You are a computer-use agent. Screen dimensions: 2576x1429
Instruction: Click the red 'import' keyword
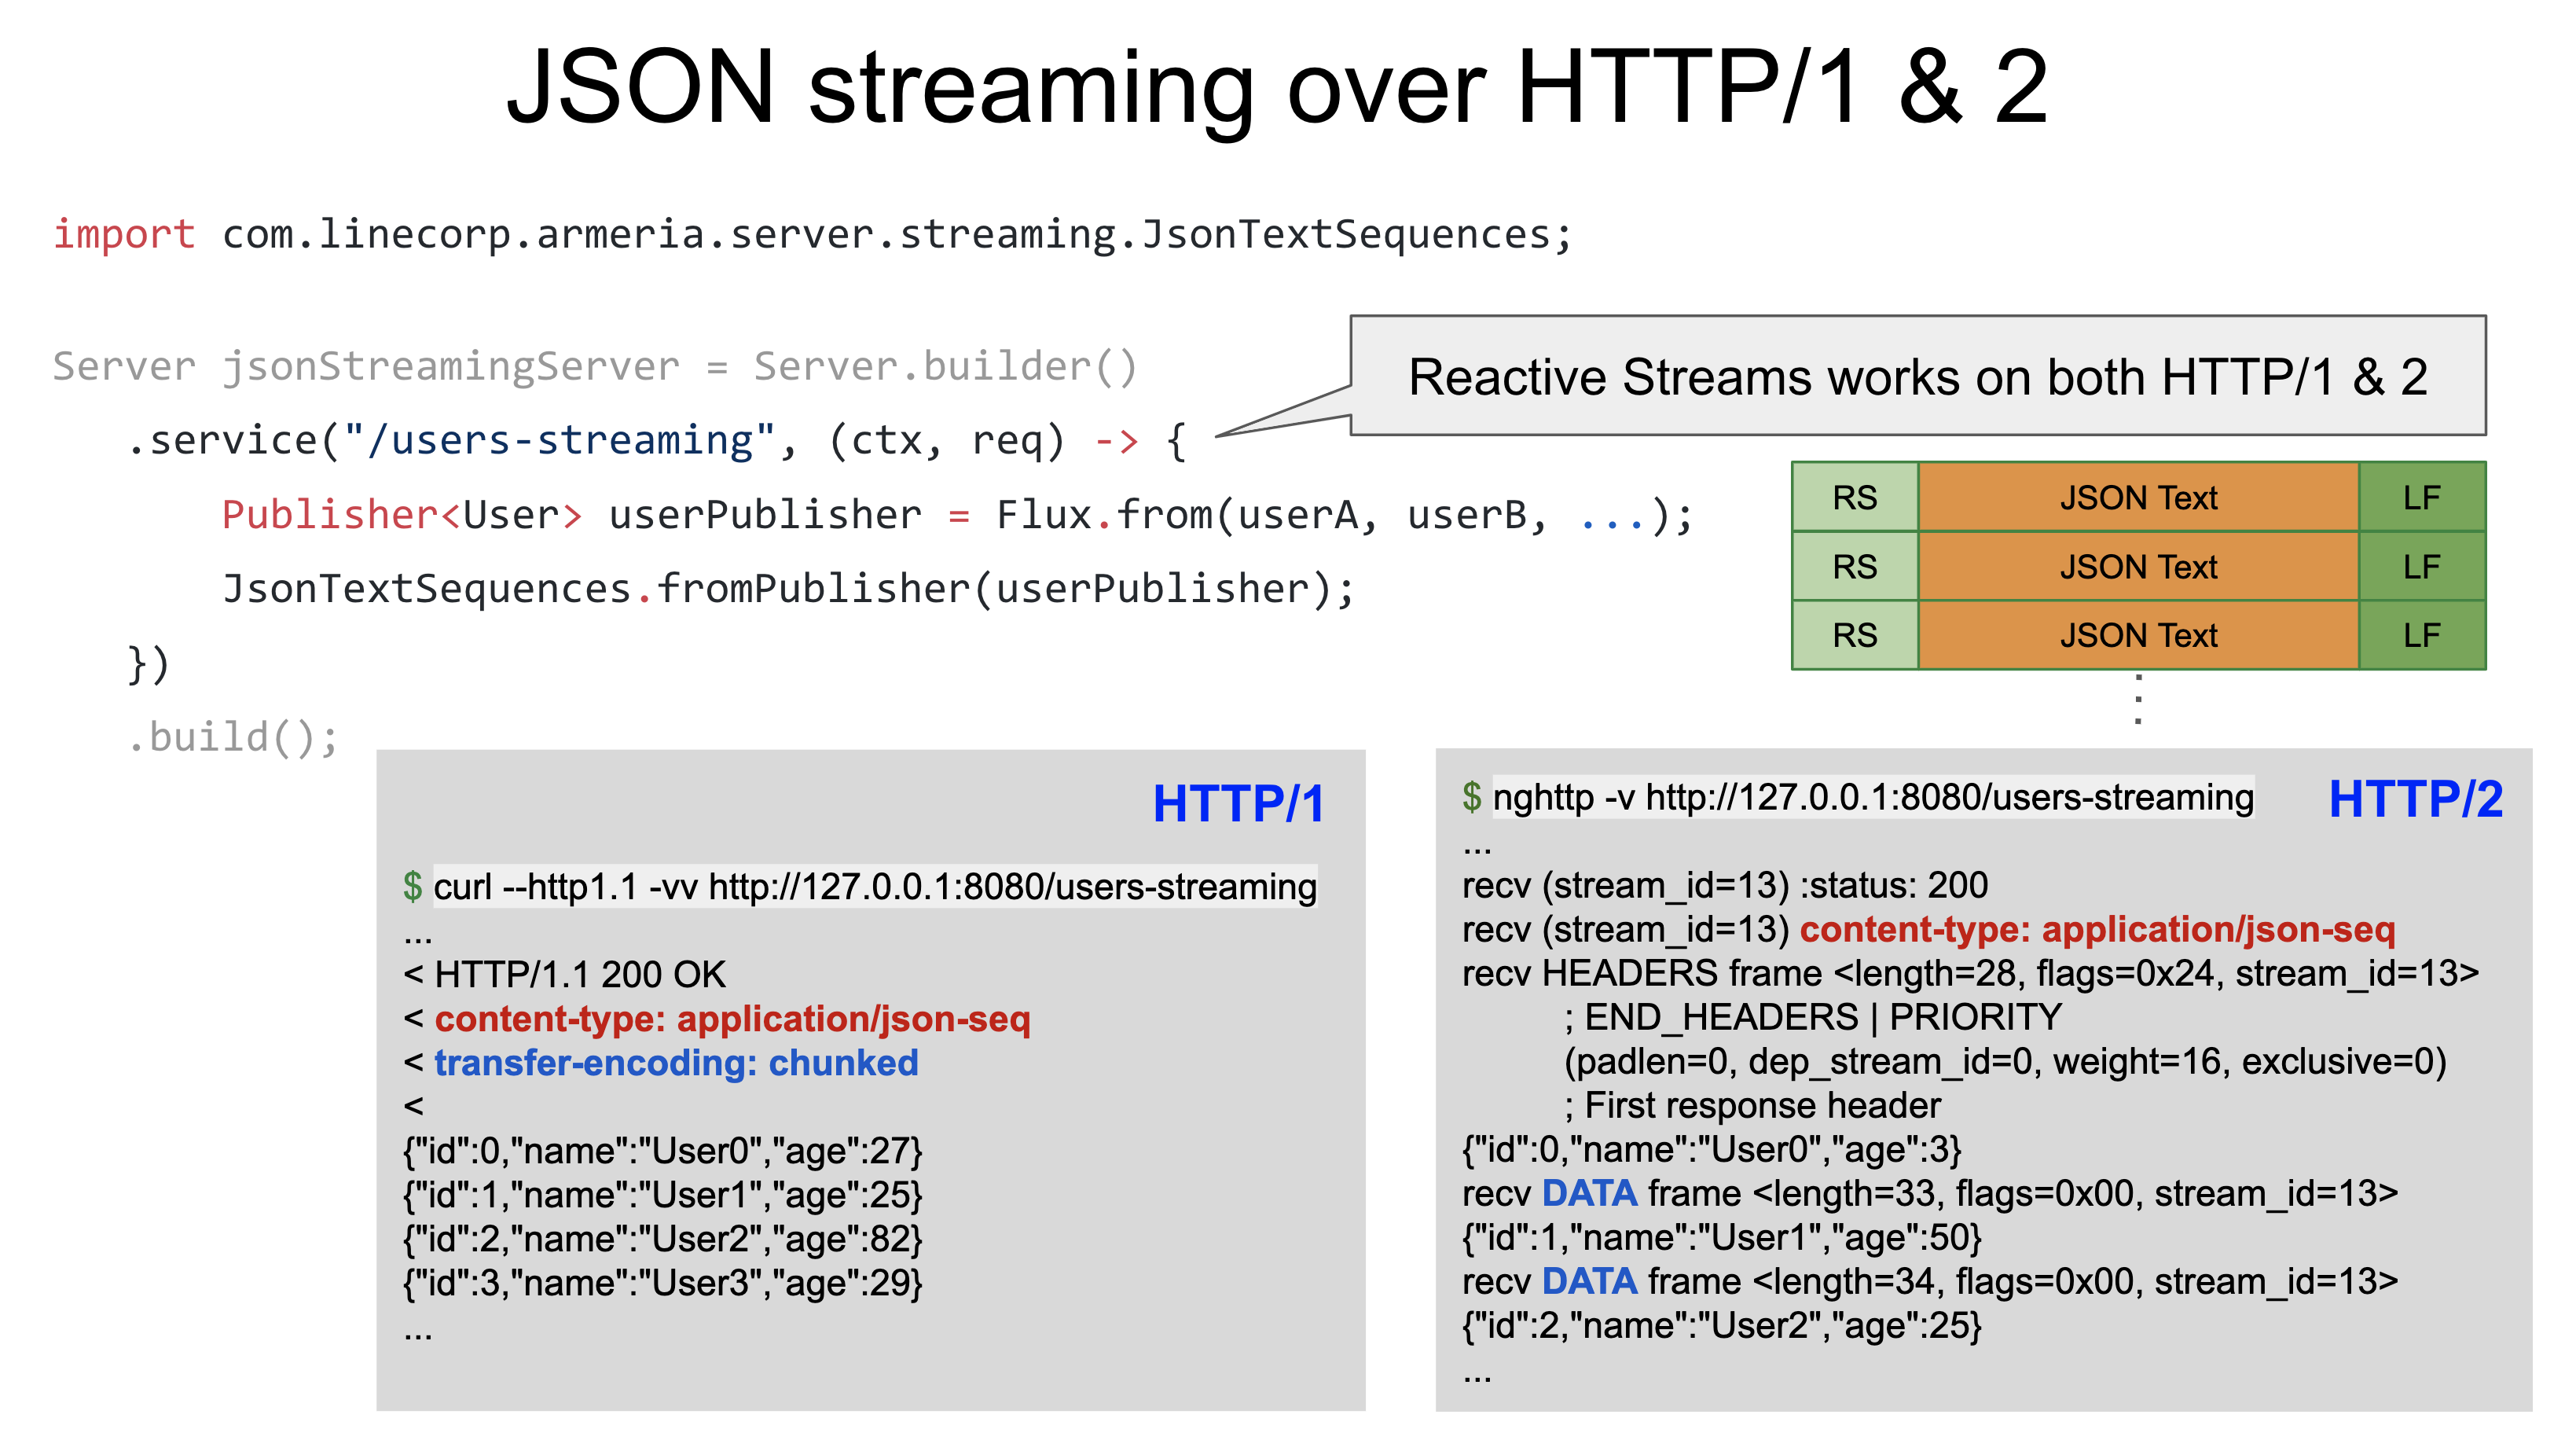tap(124, 234)
